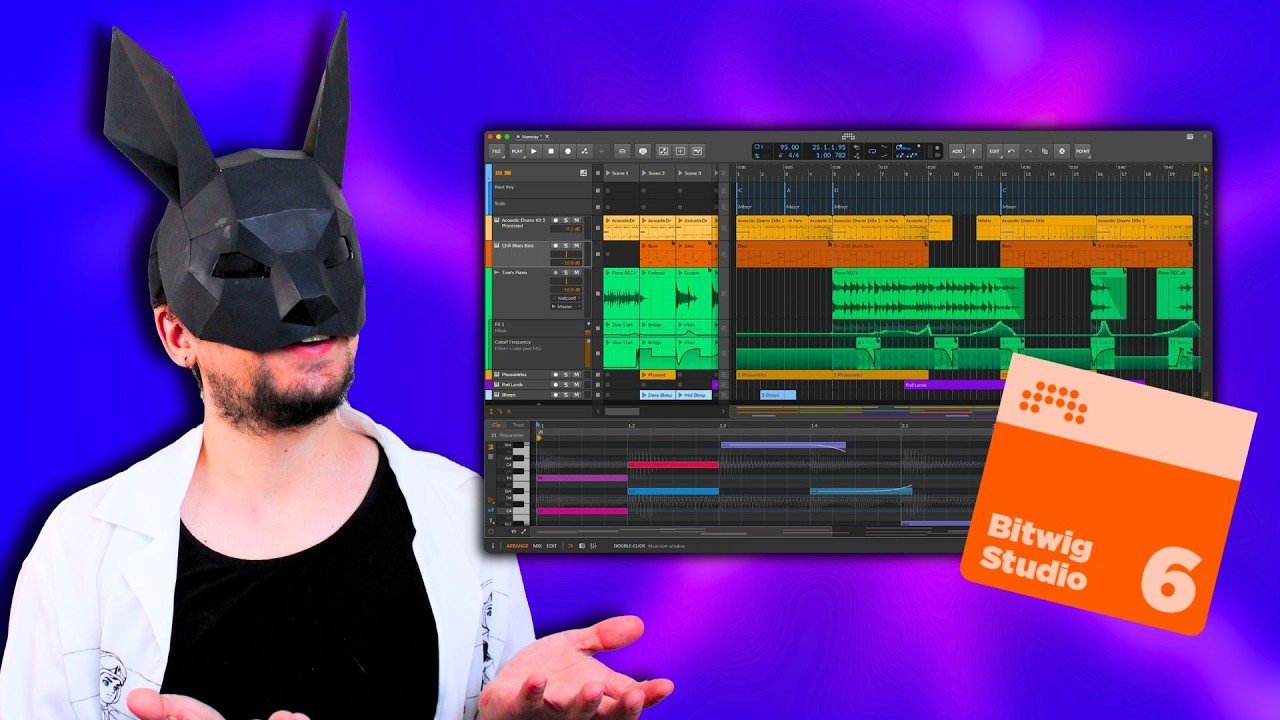Screen dimensions: 1280x720
Task: Click the global Record button
Action: click(x=568, y=151)
